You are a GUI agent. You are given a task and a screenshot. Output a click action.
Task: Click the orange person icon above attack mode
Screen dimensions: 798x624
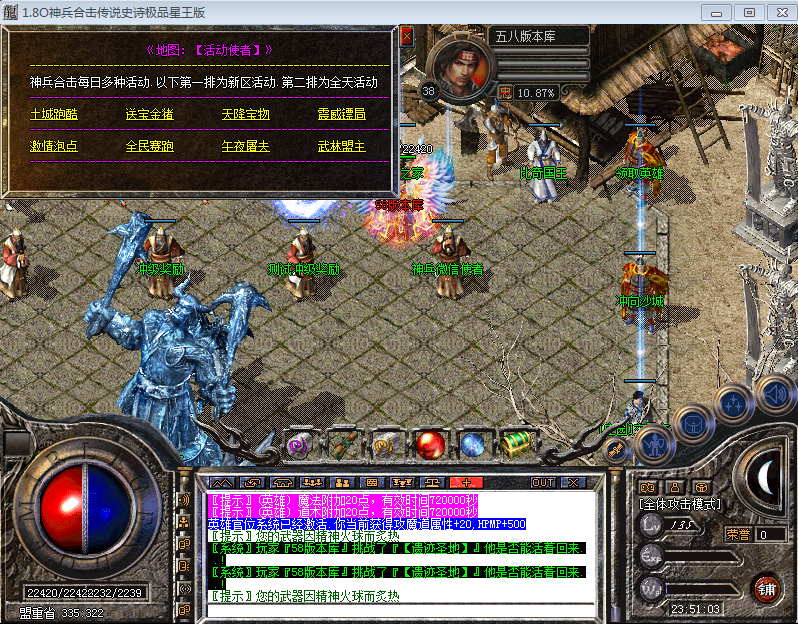[x=675, y=487]
